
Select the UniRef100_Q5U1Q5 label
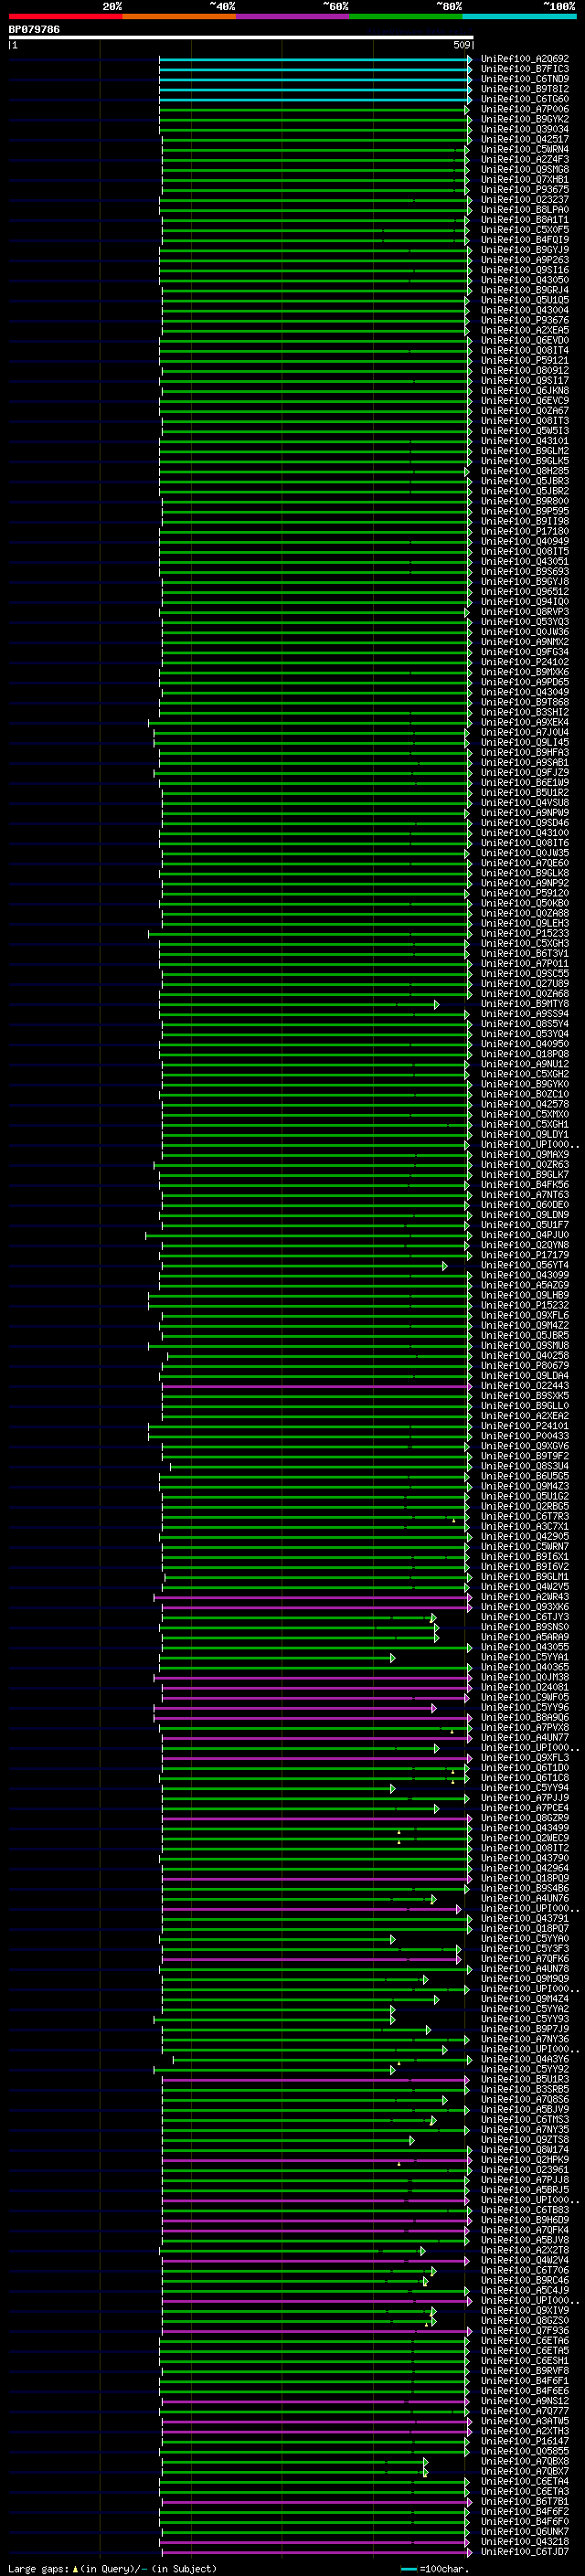pyautogui.click(x=525, y=300)
